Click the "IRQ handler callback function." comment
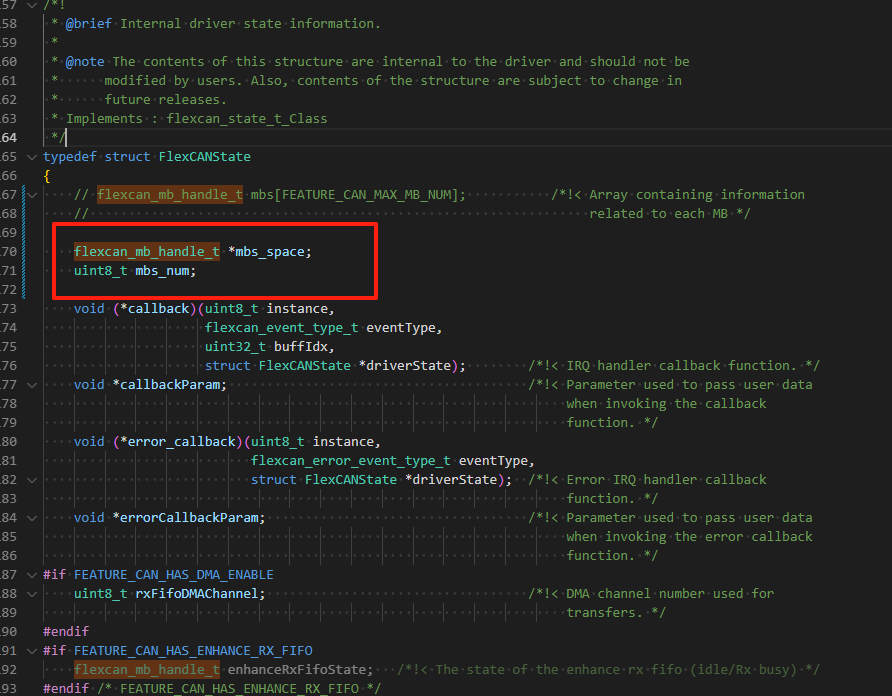Screen dimensions: 892x696 [682, 365]
